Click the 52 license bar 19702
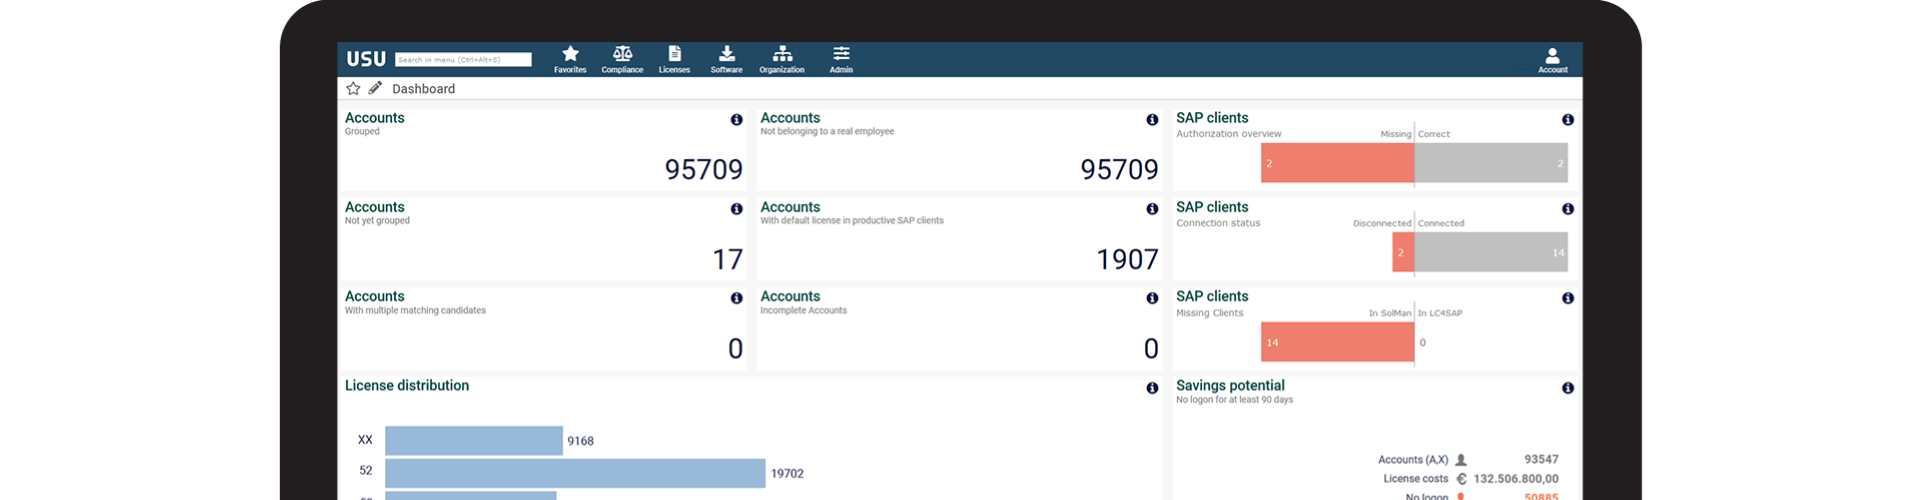 [575, 473]
